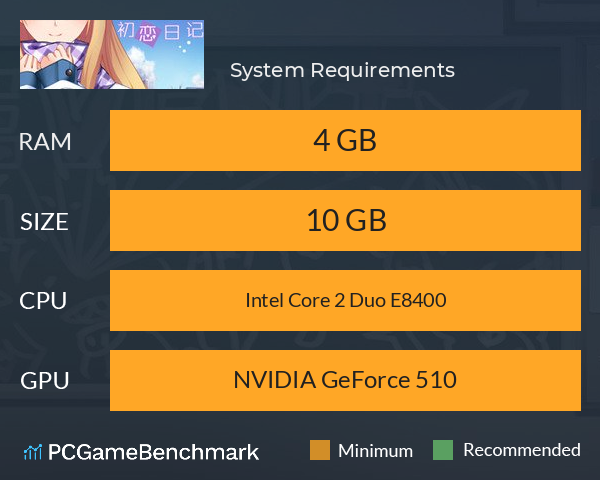Screen dimensions: 600x480
Task: Click the 10 GB SIZE bar
Action: point(345,220)
